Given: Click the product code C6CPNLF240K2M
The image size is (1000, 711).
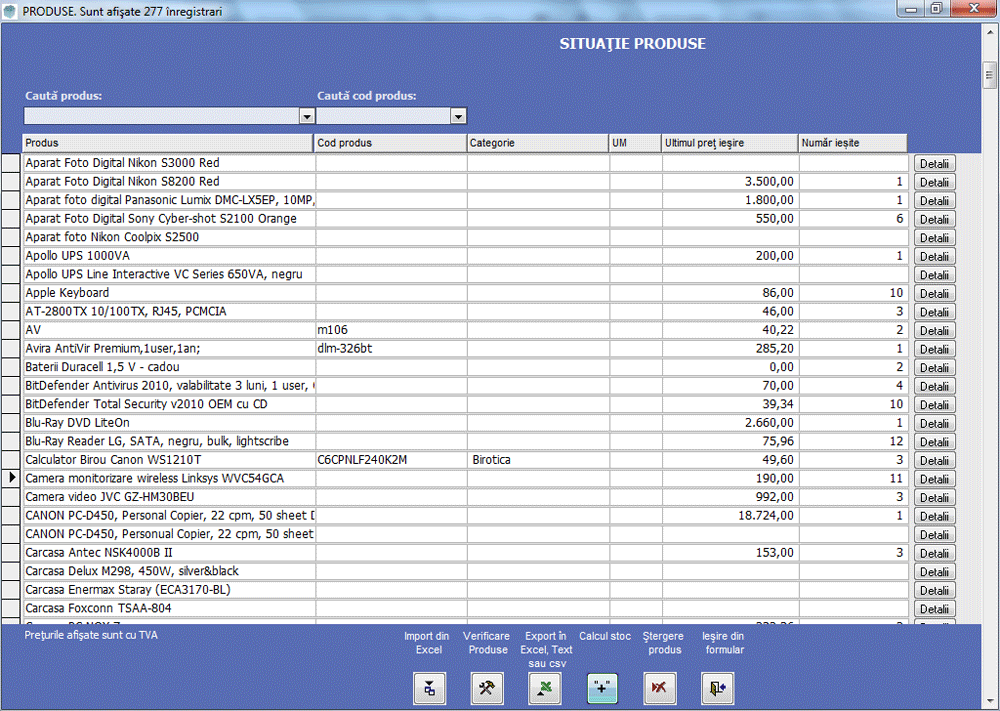Looking at the screenshot, I should (x=362, y=460).
